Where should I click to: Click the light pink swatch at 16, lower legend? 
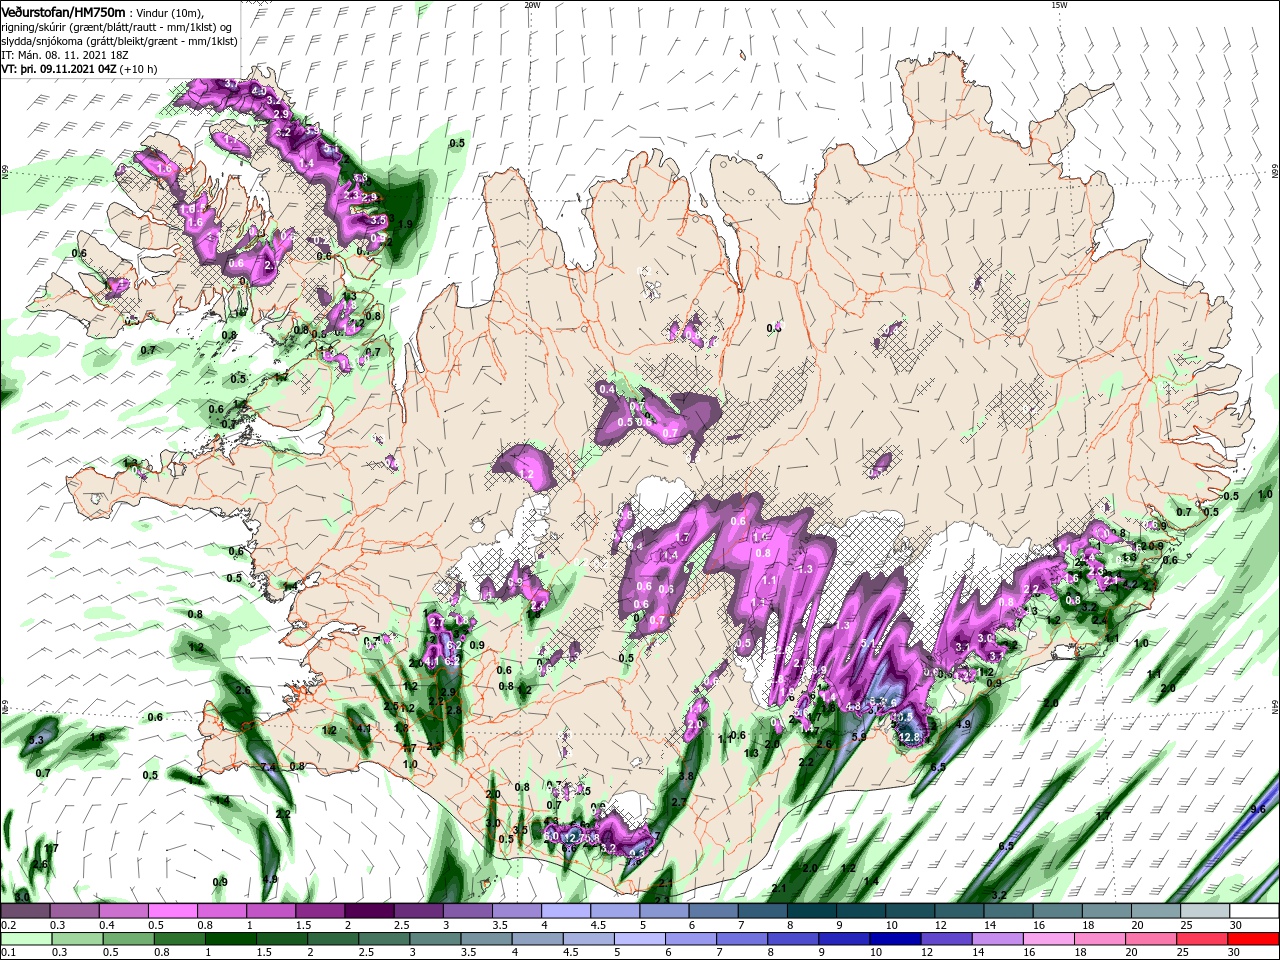(1049, 938)
